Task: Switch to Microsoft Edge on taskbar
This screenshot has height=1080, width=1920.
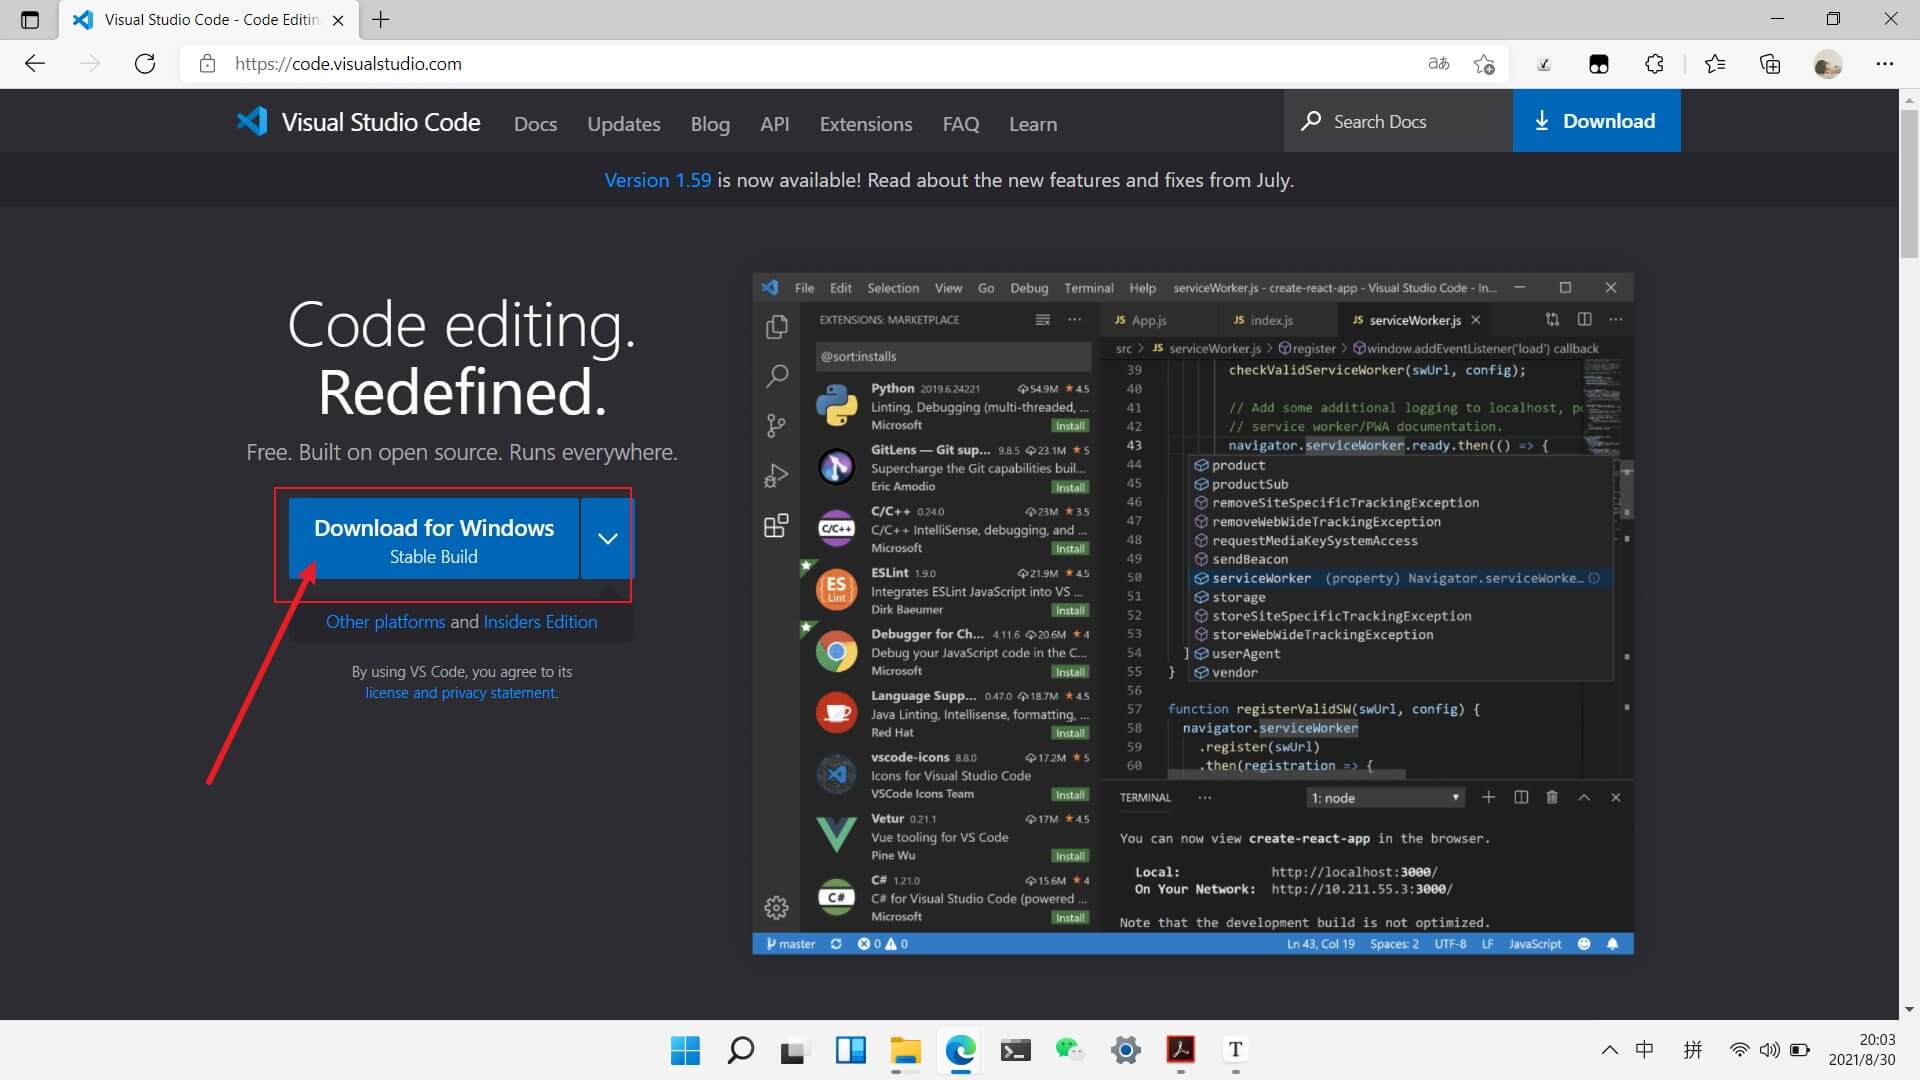Action: tap(960, 1050)
